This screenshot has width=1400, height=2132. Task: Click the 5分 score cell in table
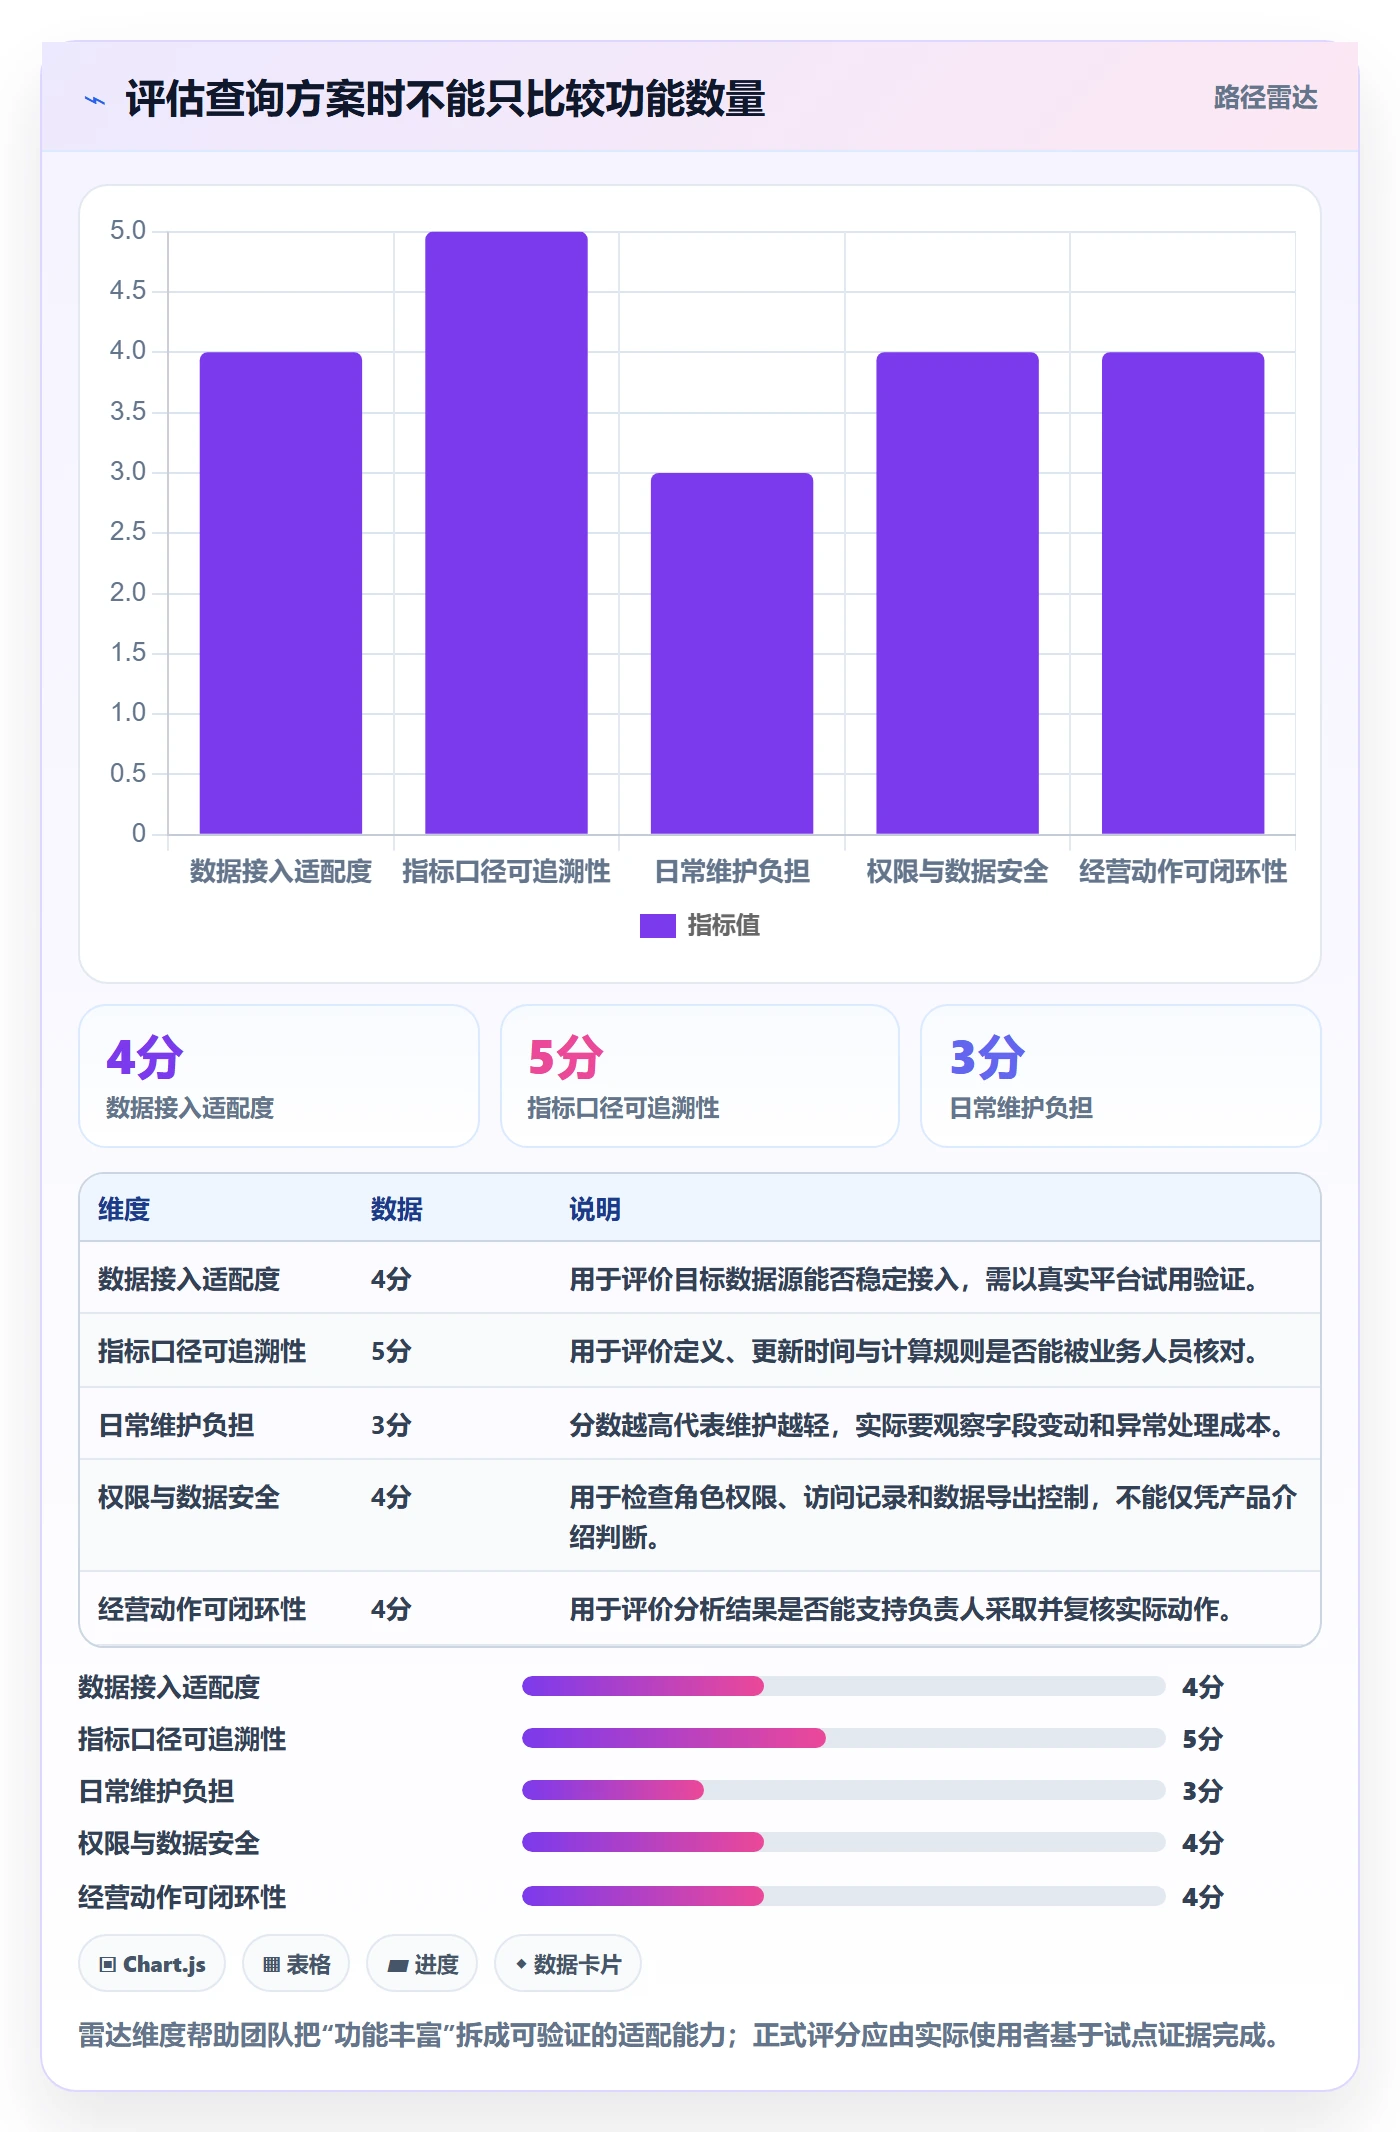[x=391, y=1351]
